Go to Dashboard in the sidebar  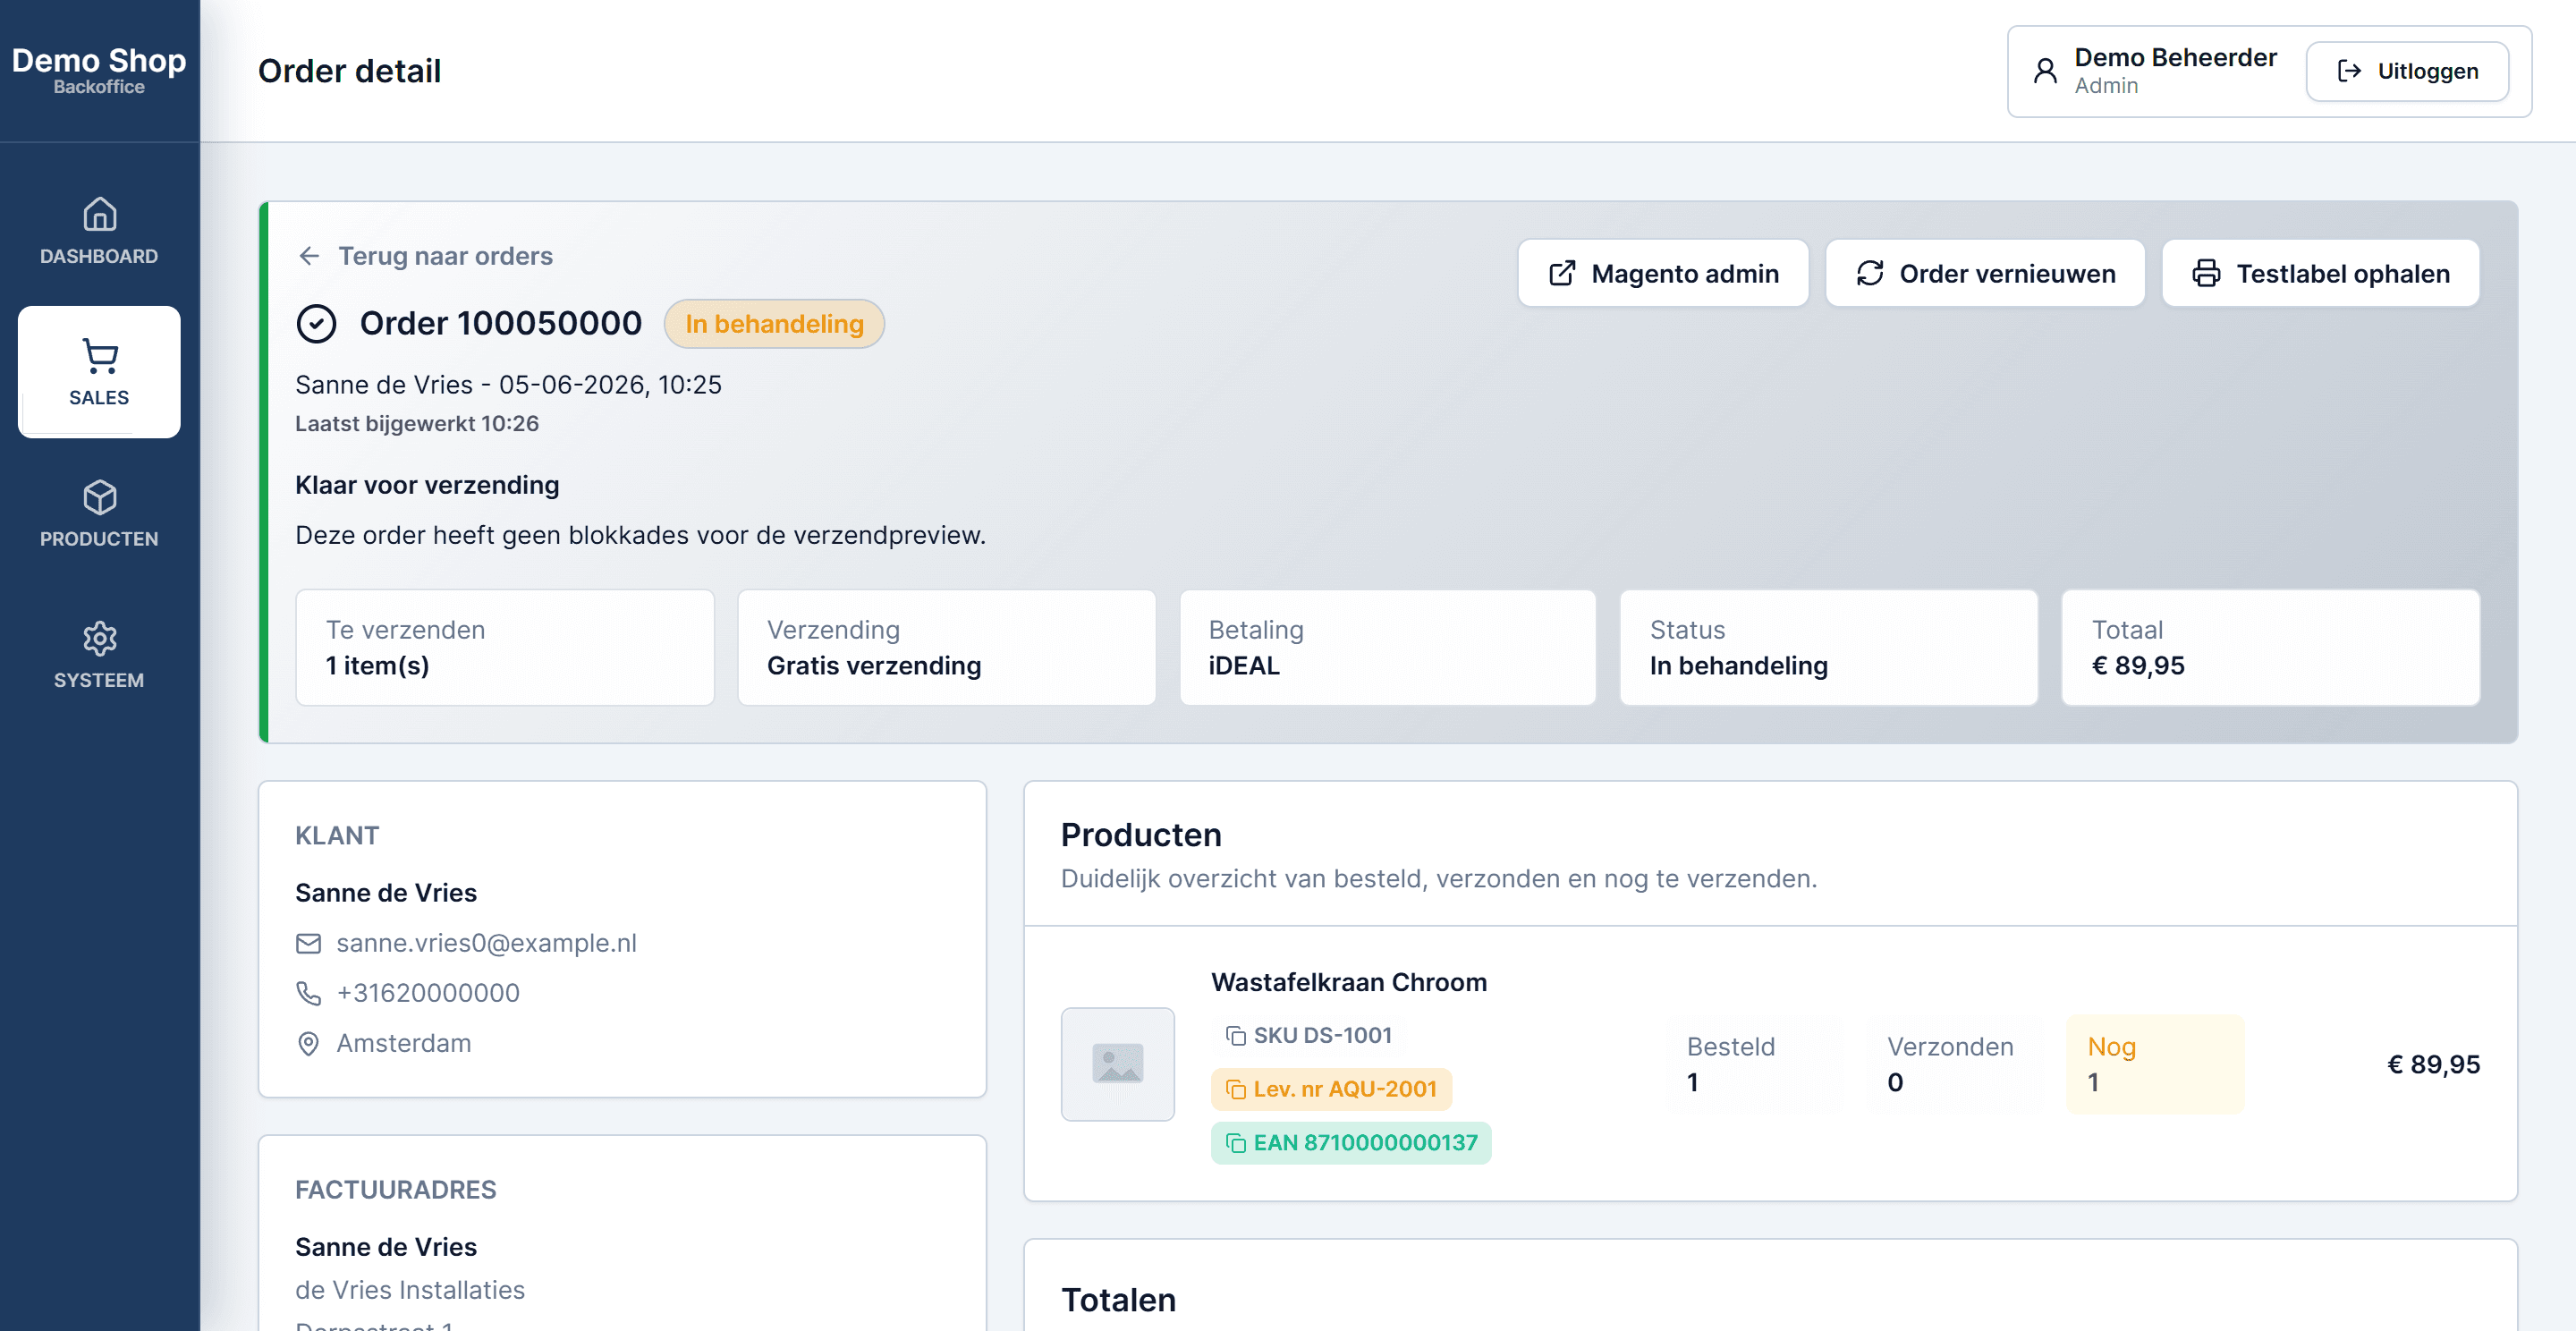point(99,232)
